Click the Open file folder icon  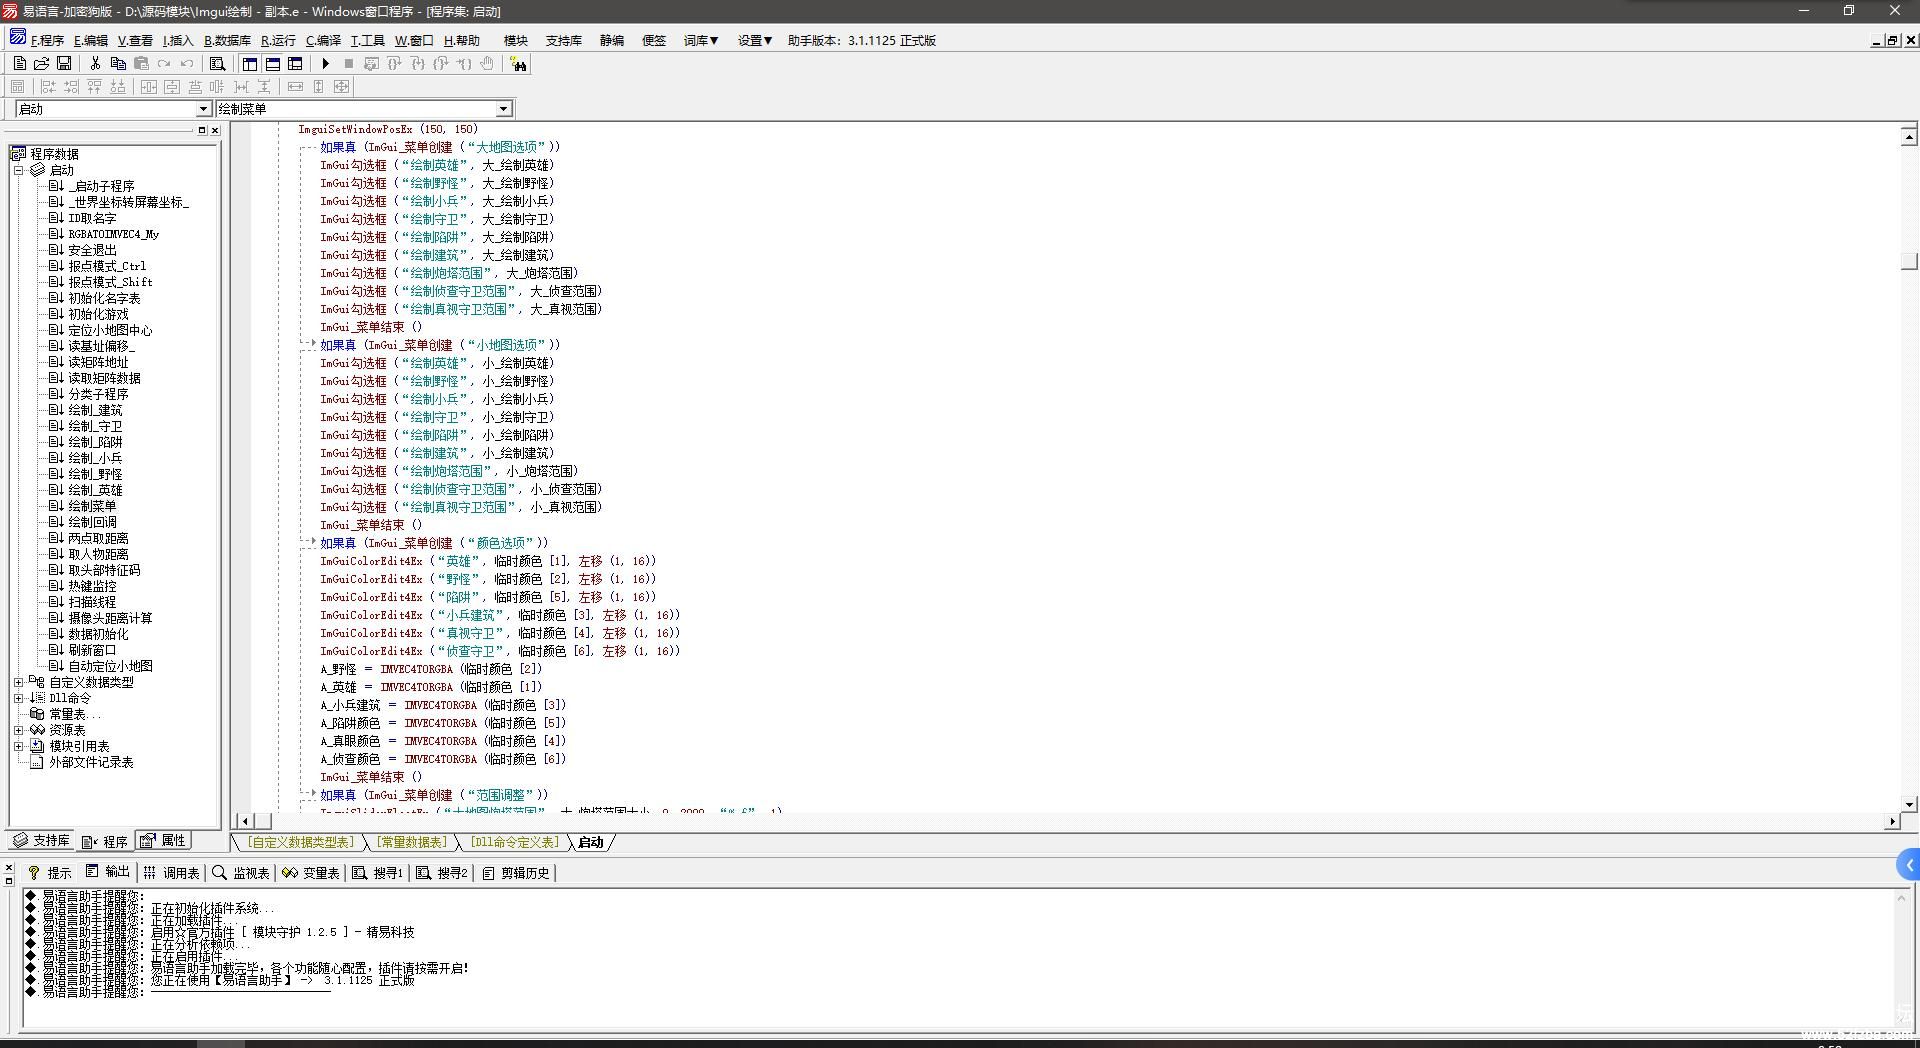point(41,63)
